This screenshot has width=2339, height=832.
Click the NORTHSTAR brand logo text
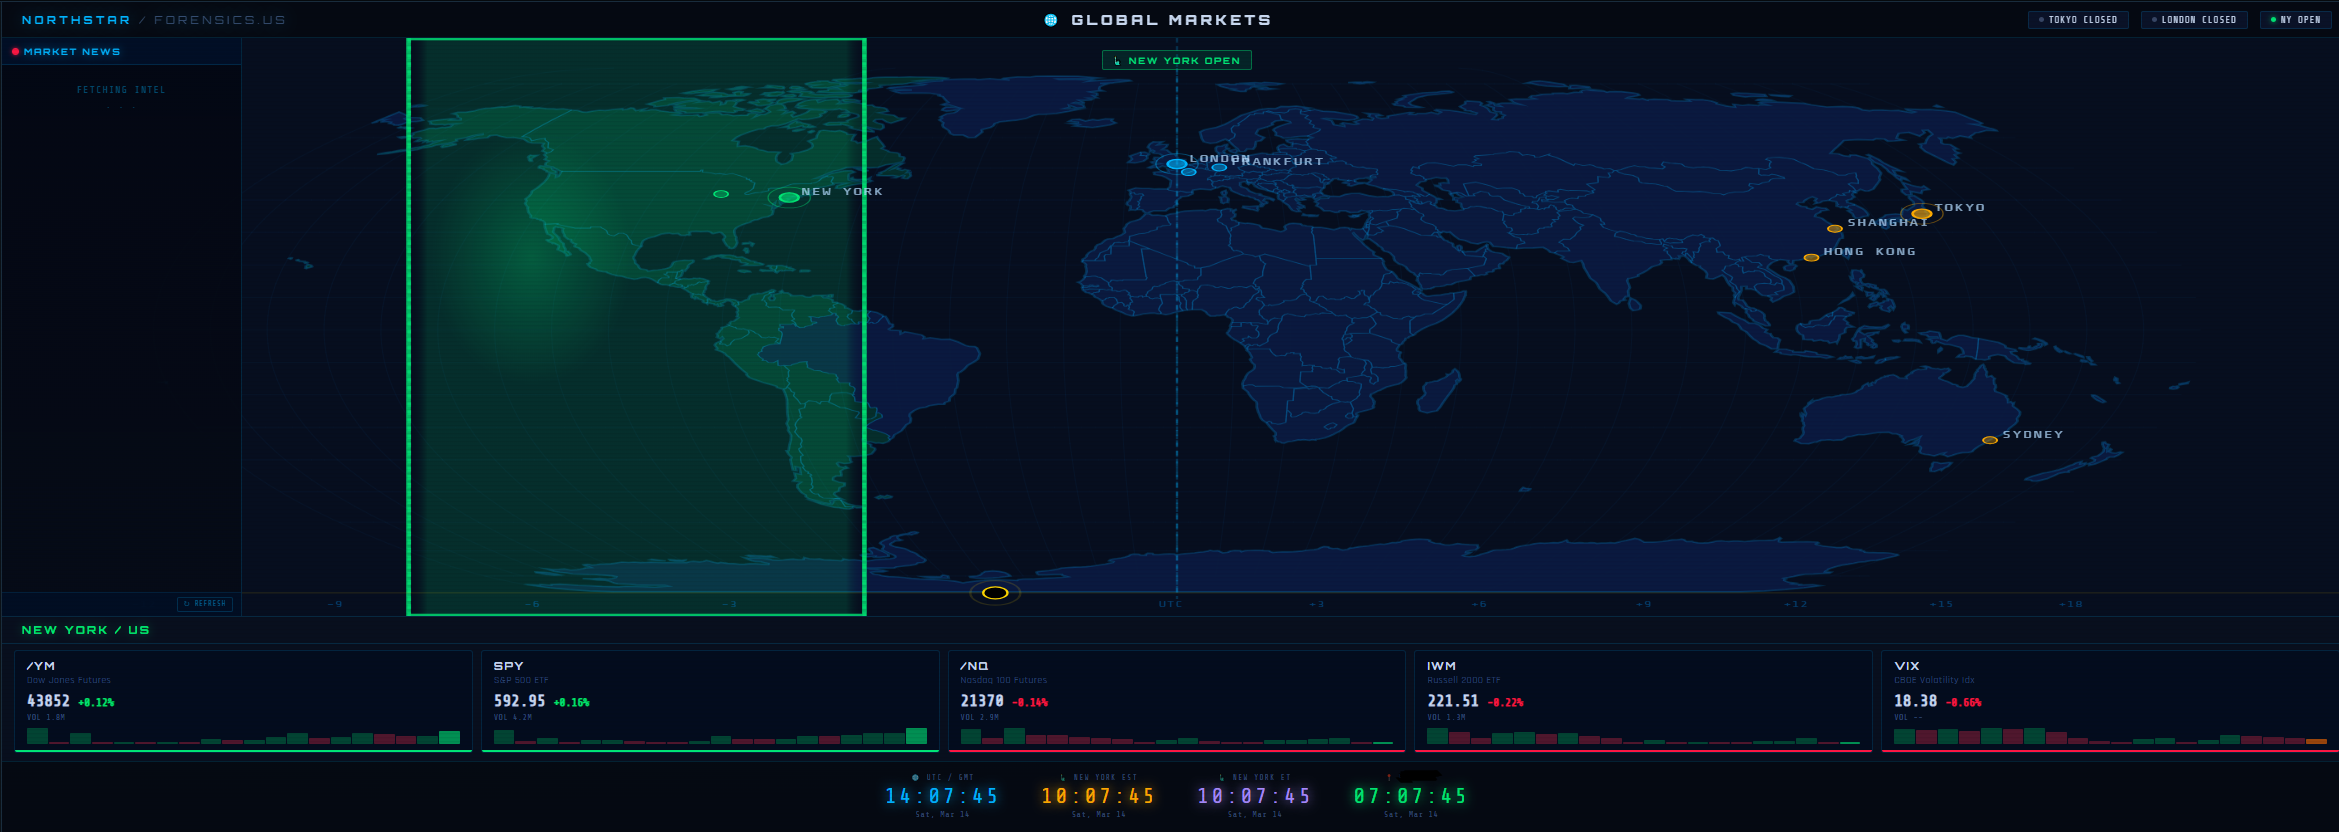click(76, 20)
